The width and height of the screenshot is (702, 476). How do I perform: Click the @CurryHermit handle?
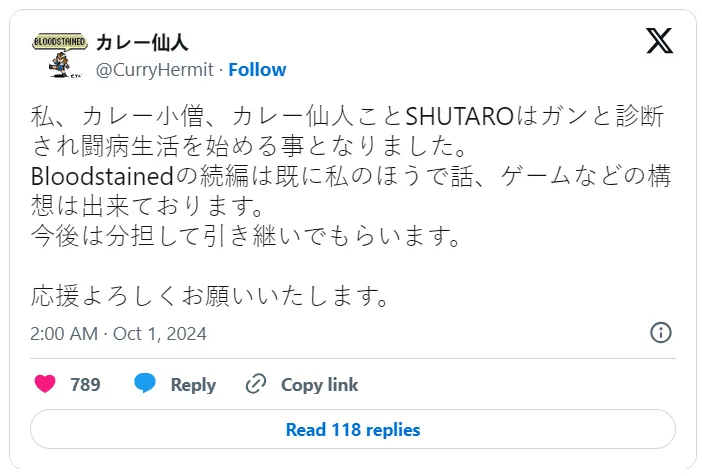click(155, 70)
